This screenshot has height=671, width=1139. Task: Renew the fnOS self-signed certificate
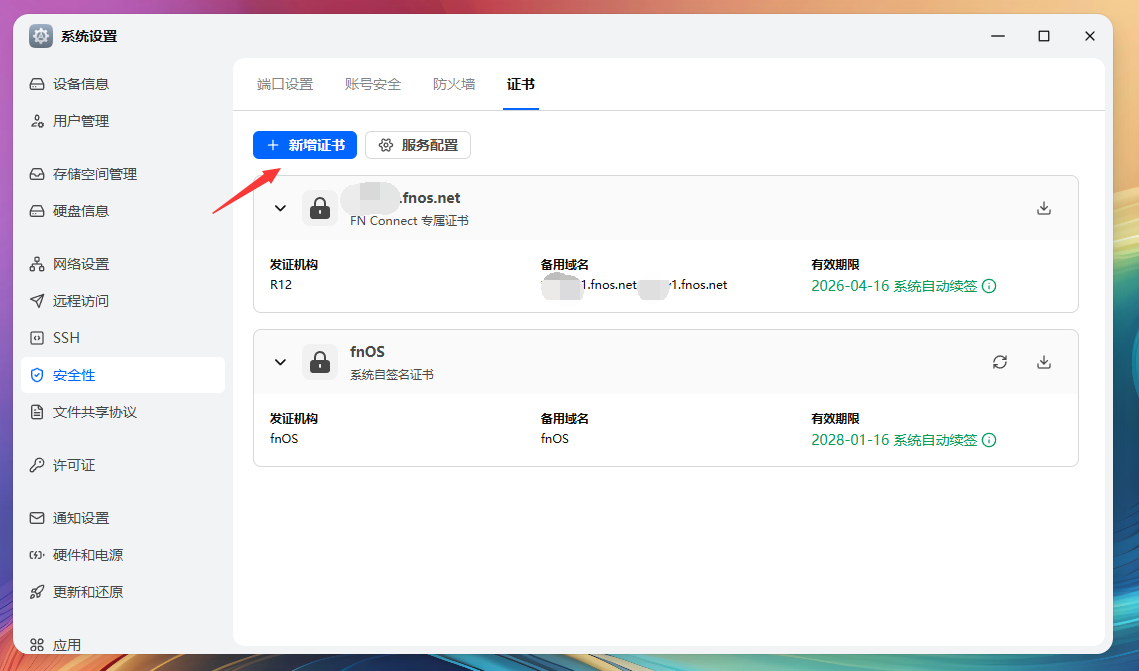coord(1000,362)
